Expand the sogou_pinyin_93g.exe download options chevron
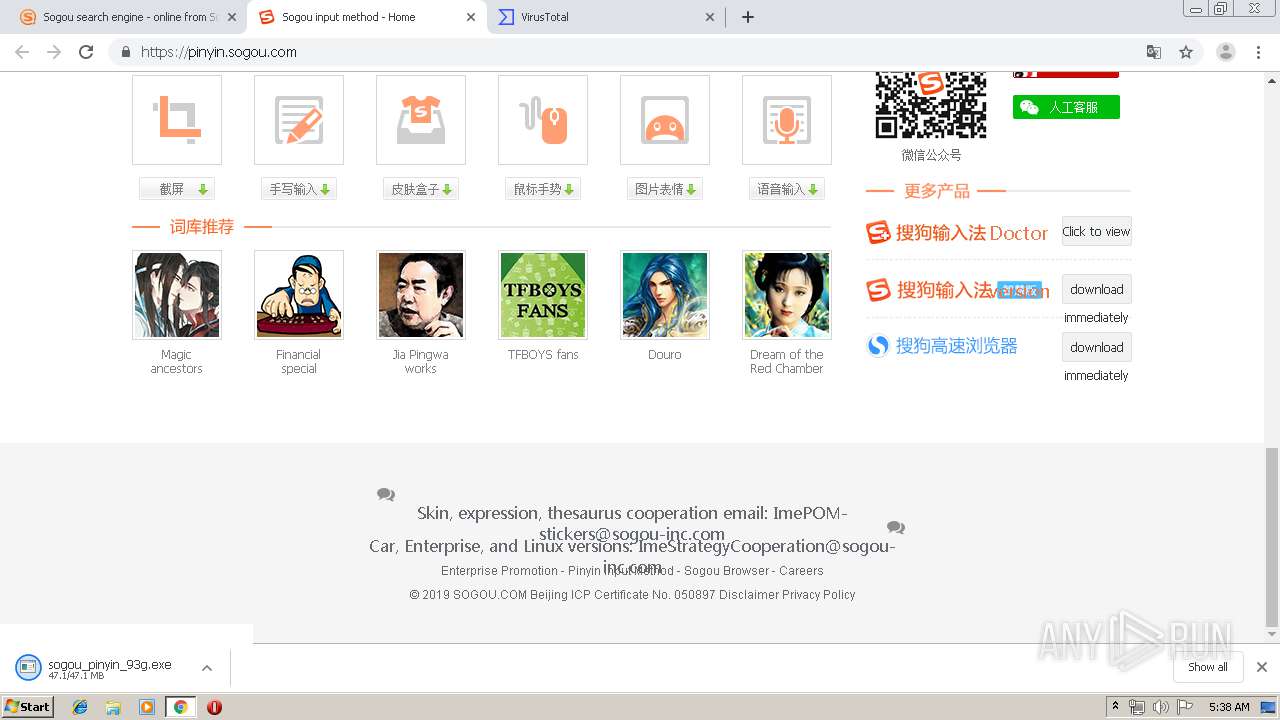 pyautogui.click(x=207, y=668)
